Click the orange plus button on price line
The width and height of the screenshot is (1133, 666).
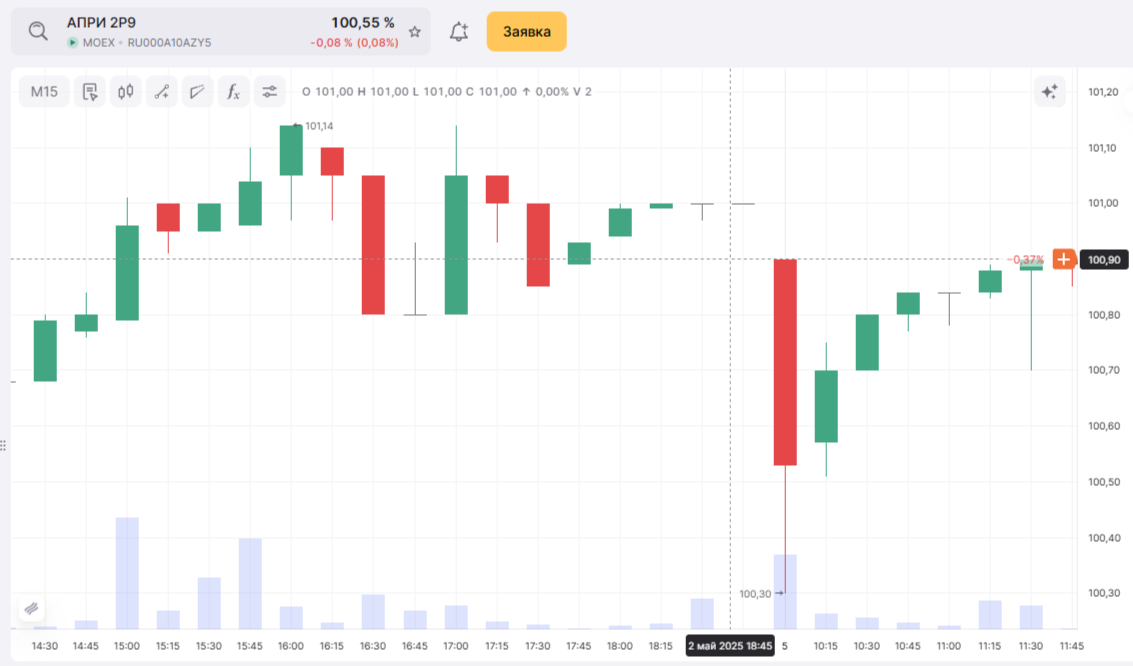tap(1063, 260)
